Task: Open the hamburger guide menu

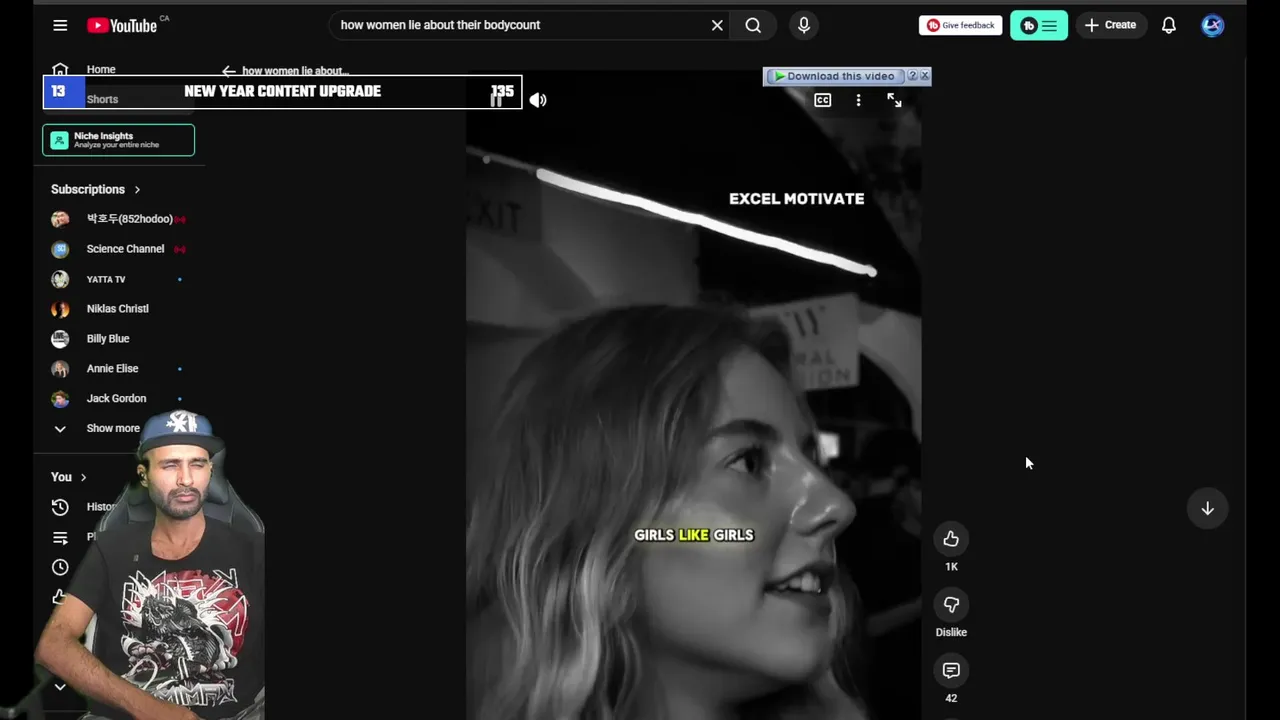Action: coord(60,25)
